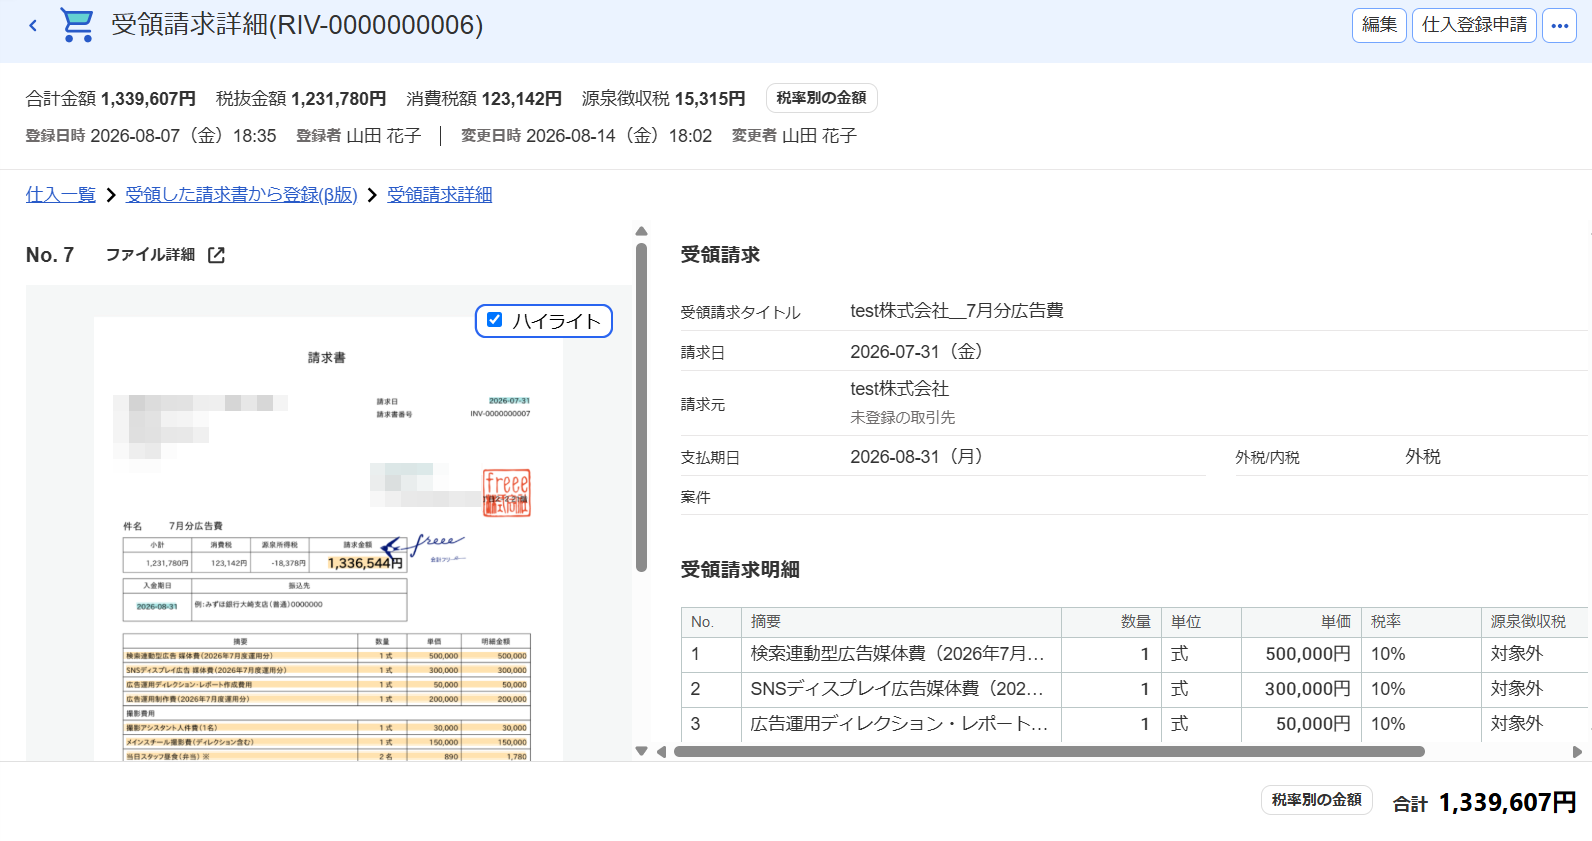Image resolution: width=1592 pixels, height=841 pixels.
Task: Click the 税率 column header
Action: click(1421, 622)
